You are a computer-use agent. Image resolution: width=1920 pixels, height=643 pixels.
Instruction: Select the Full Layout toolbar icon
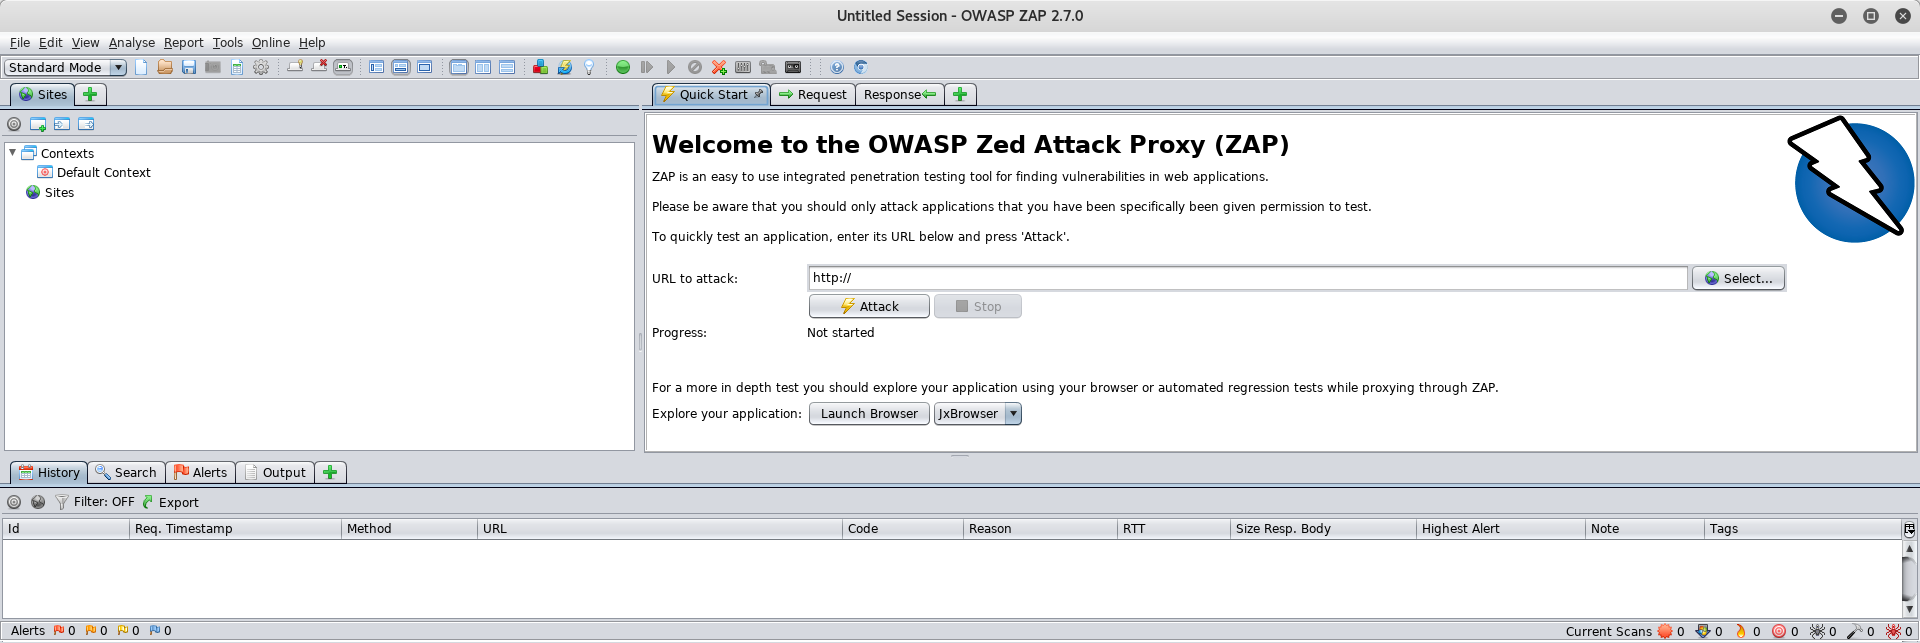[x=425, y=67]
